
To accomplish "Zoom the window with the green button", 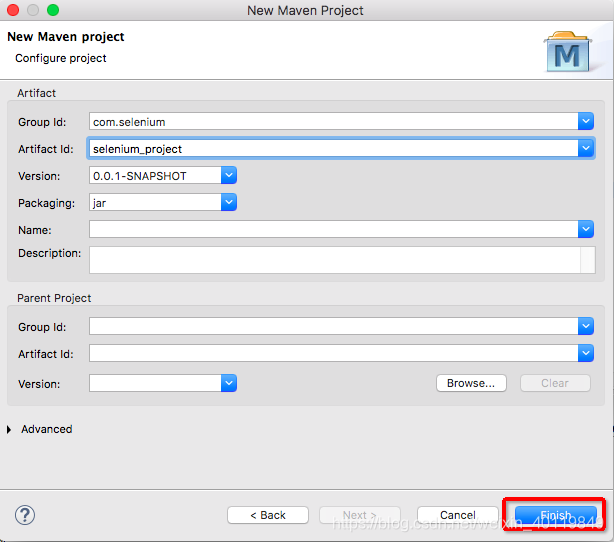I will point(53,10).
